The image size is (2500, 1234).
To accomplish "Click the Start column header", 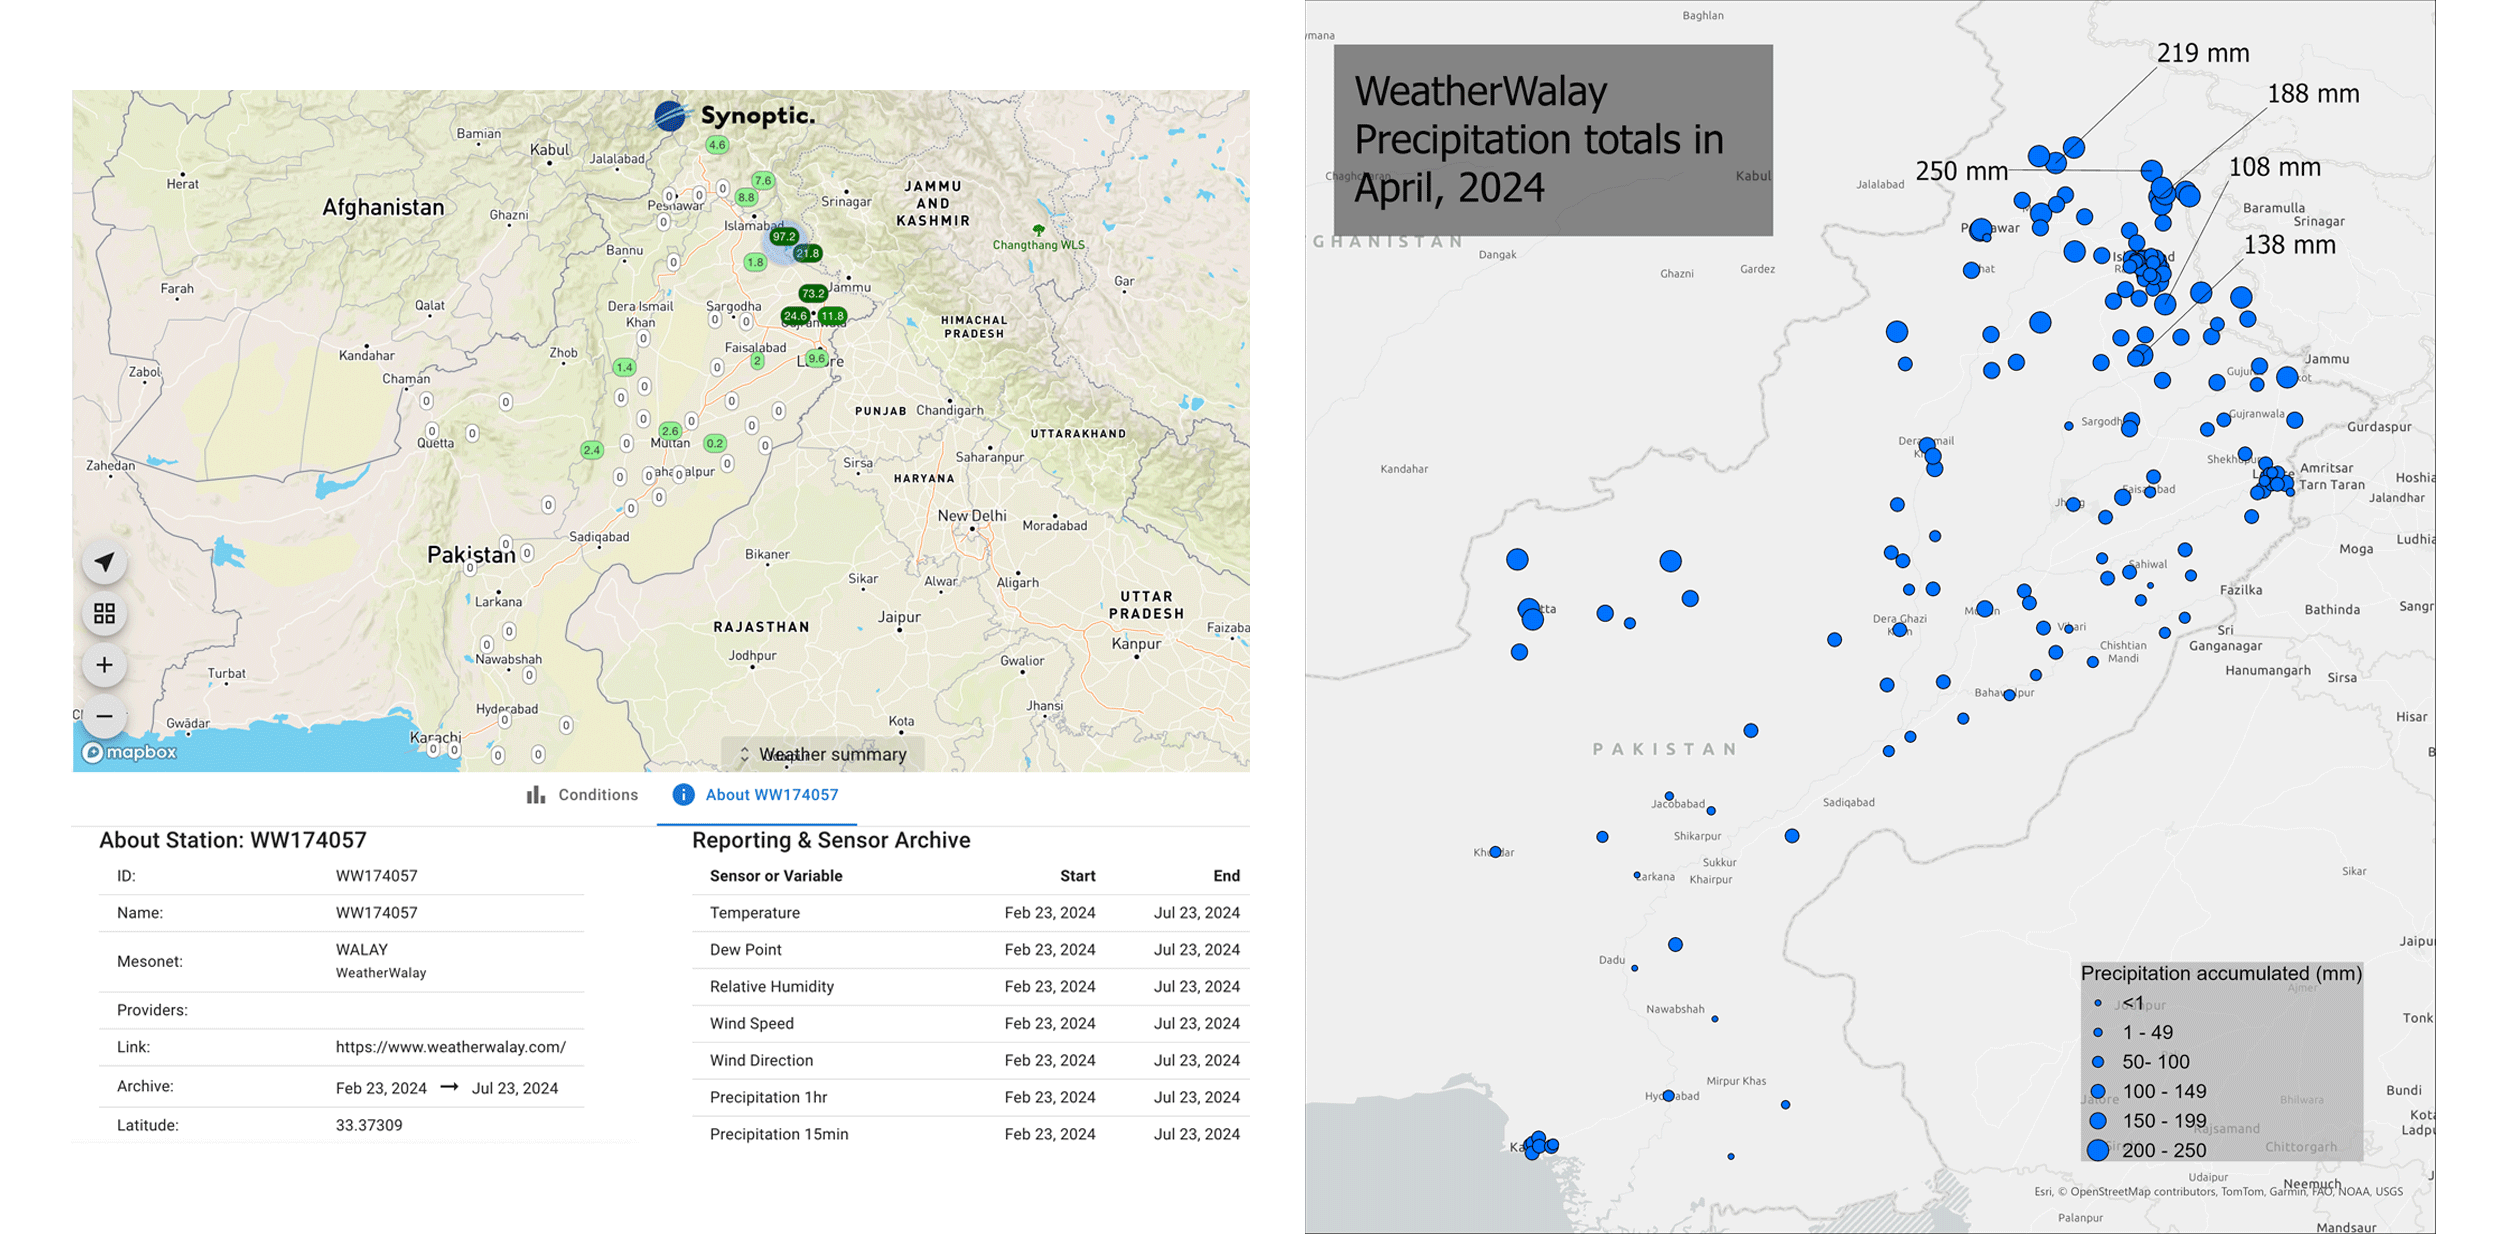I will pyautogui.click(x=1077, y=876).
